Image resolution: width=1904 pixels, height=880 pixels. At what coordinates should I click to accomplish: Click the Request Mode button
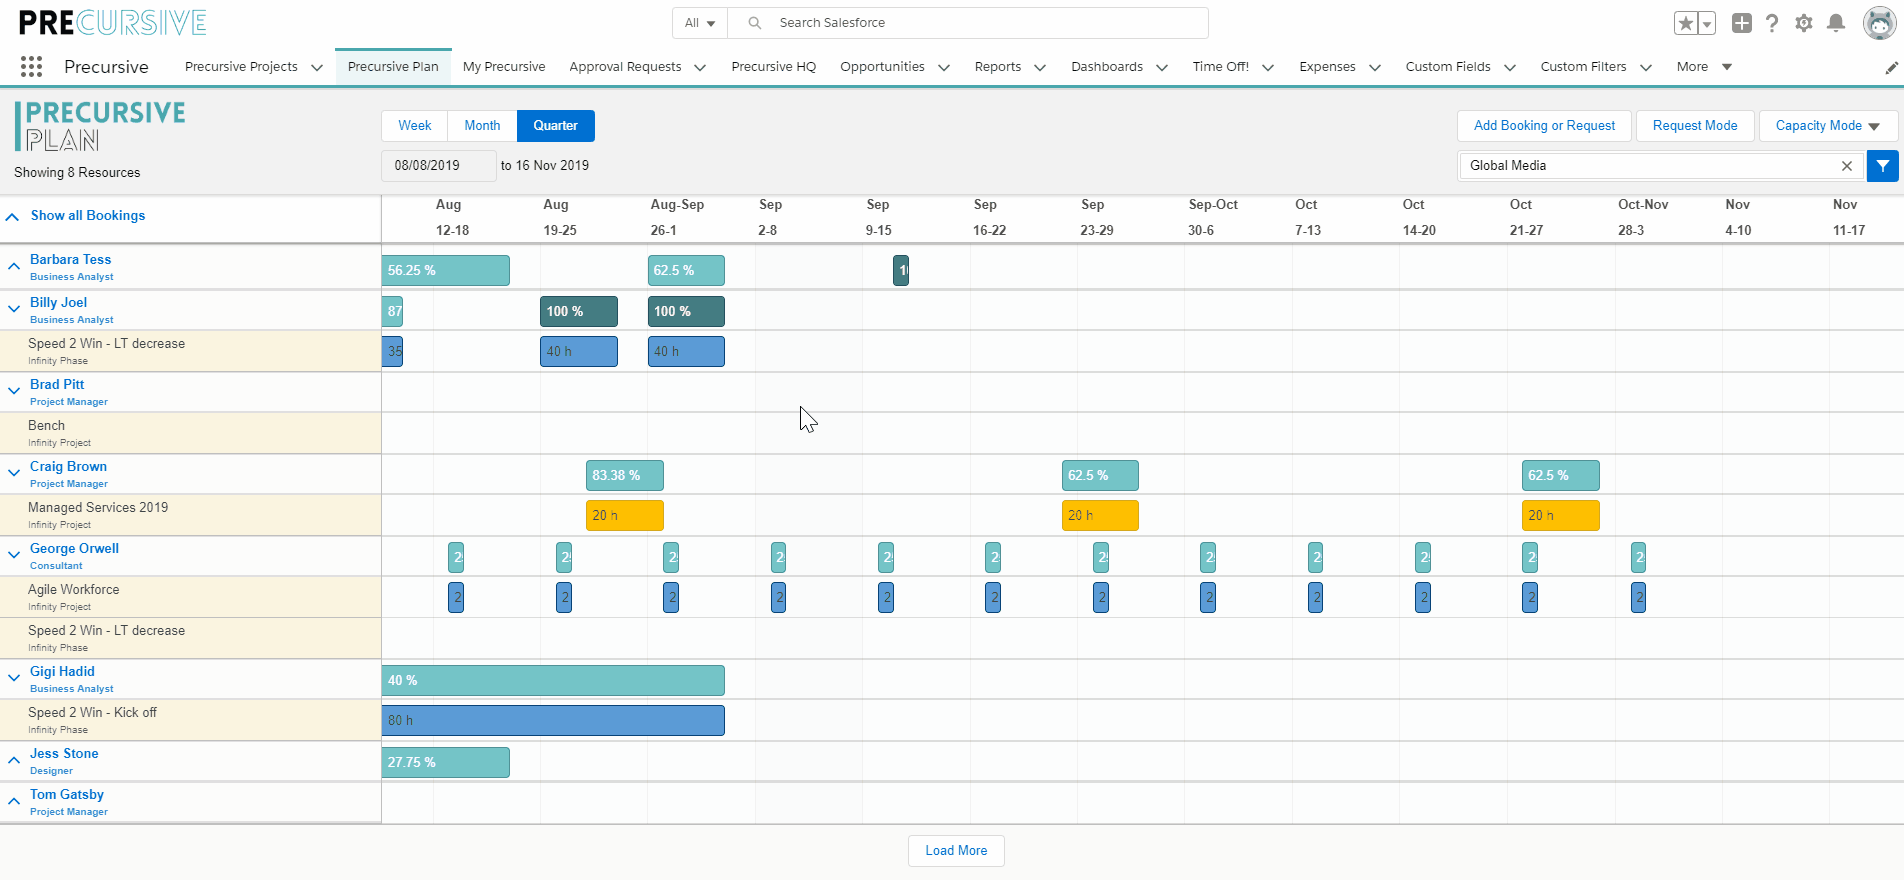pyautogui.click(x=1695, y=126)
